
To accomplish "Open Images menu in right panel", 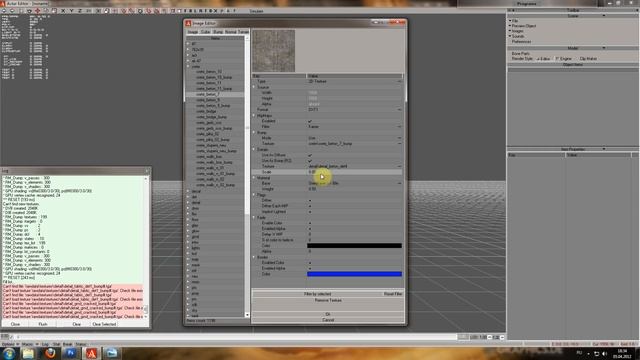I will point(518,31).
